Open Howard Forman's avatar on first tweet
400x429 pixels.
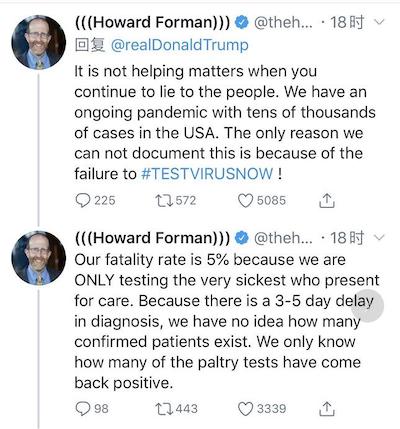click(39, 42)
